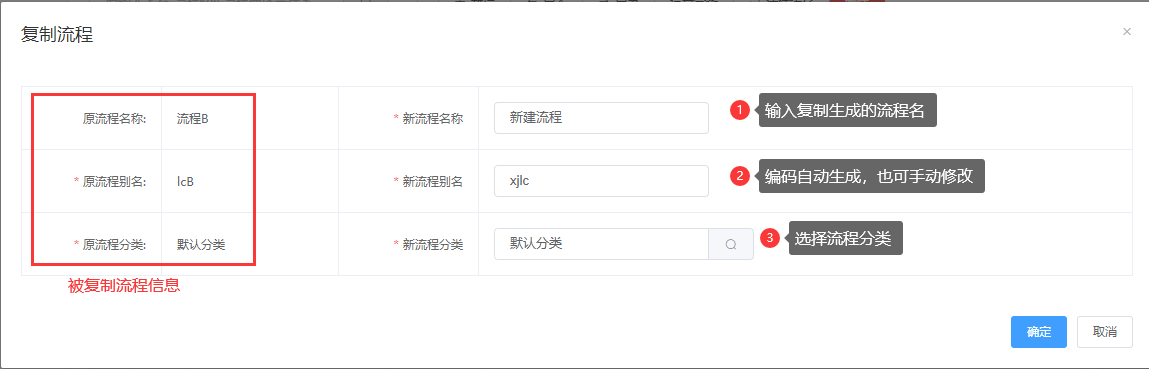This screenshot has width=1149, height=369.
Task: Click the 复制流程 dialog title
Action: click(56, 34)
